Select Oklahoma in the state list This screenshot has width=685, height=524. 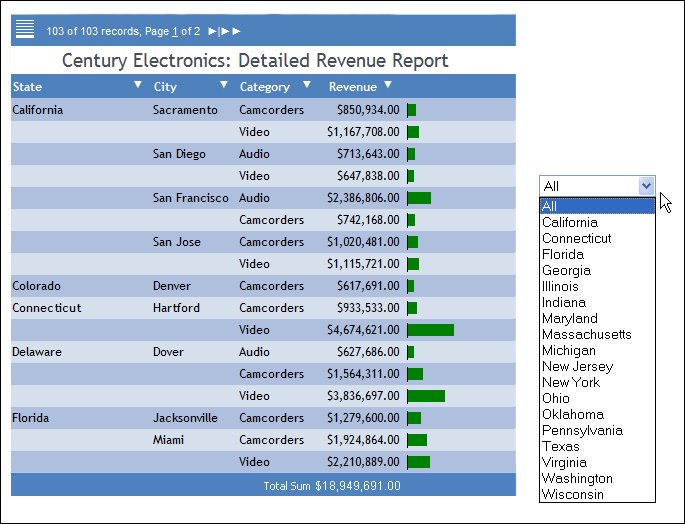pyautogui.click(x=597, y=414)
